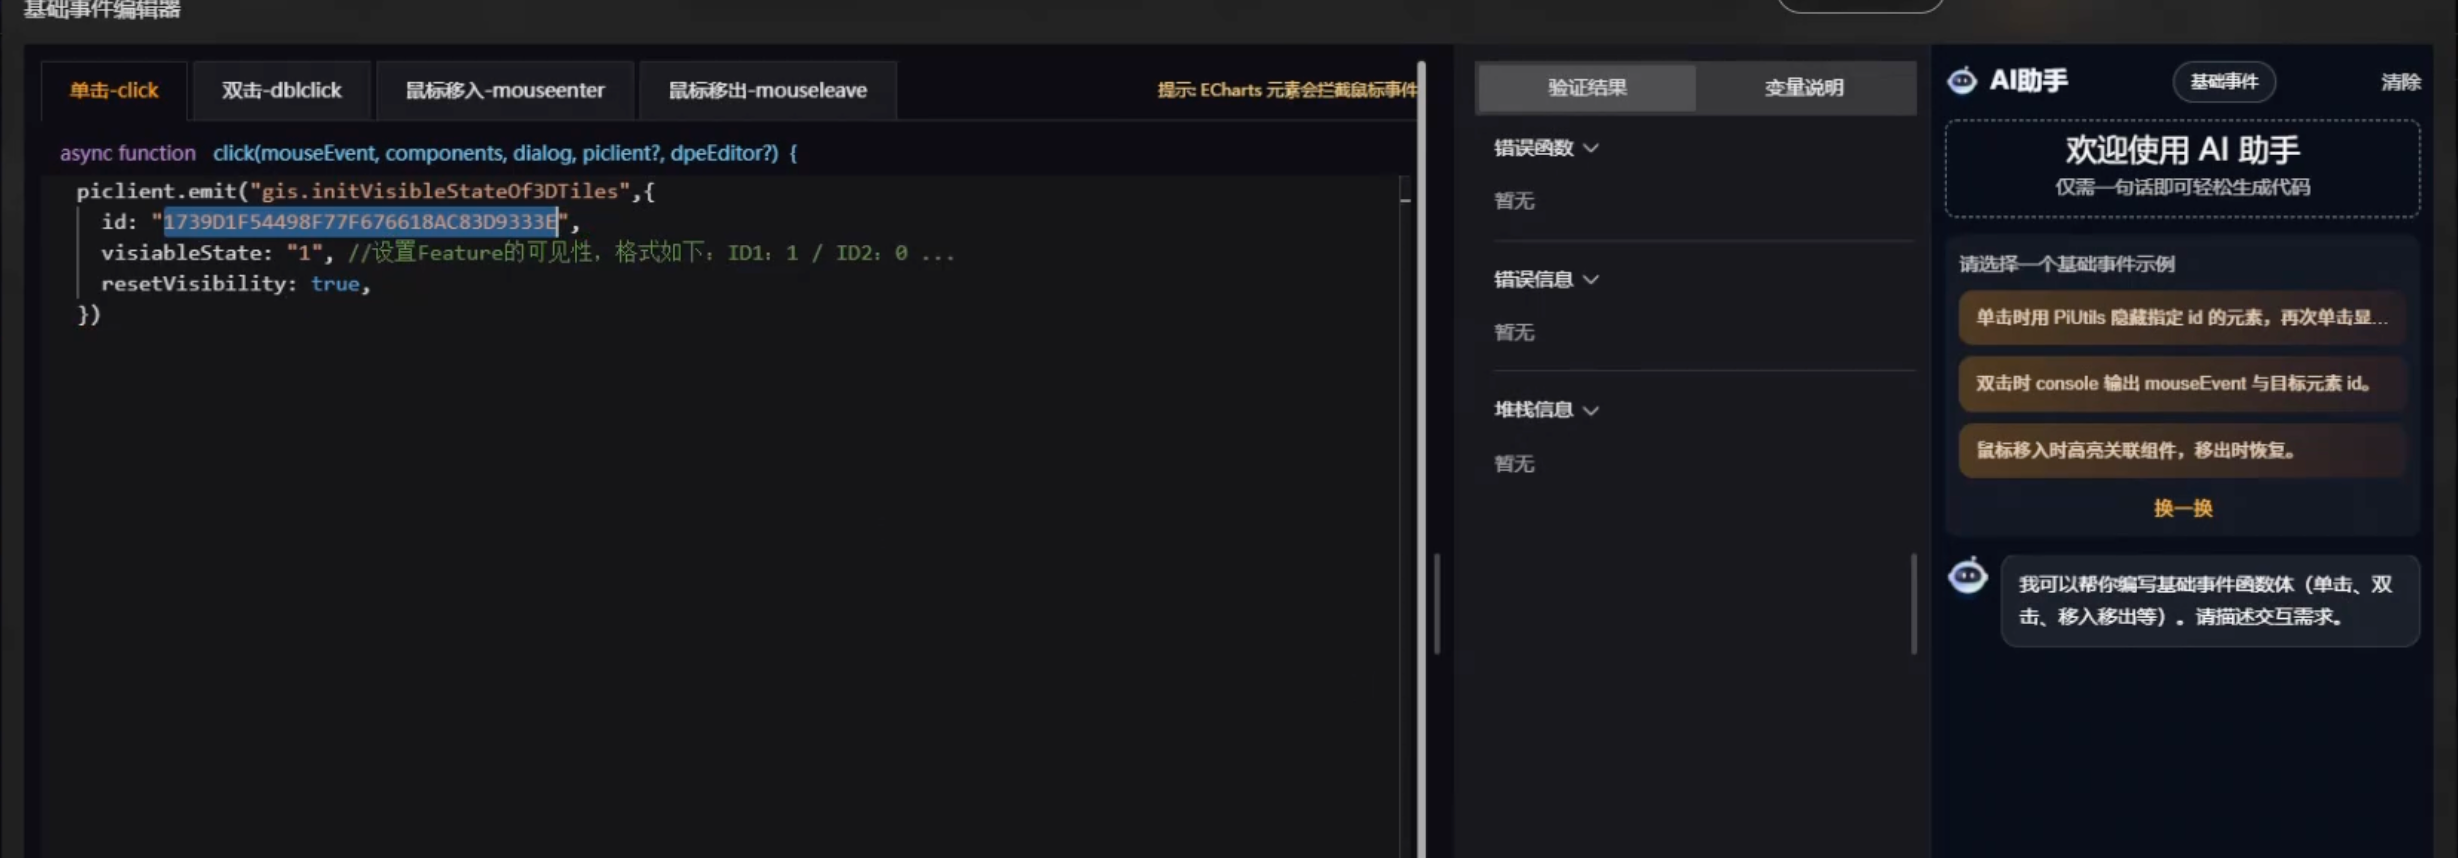Click the robot avatar beside chat message
2458x858 pixels.
pos(1968,576)
